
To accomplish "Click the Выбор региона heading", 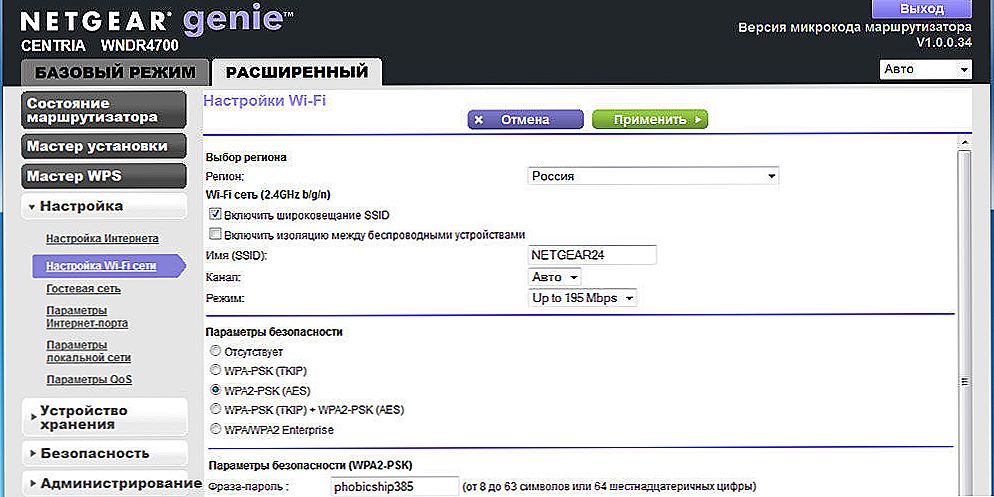I will tap(246, 157).
